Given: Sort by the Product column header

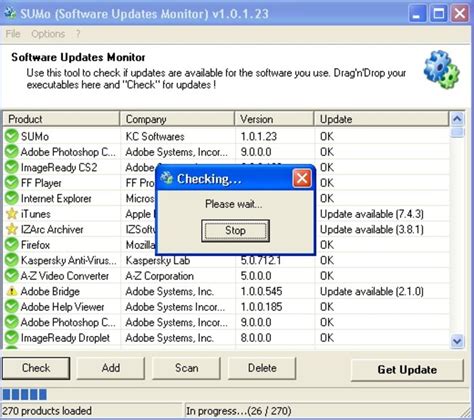Looking at the screenshot, I should point(61,119).
